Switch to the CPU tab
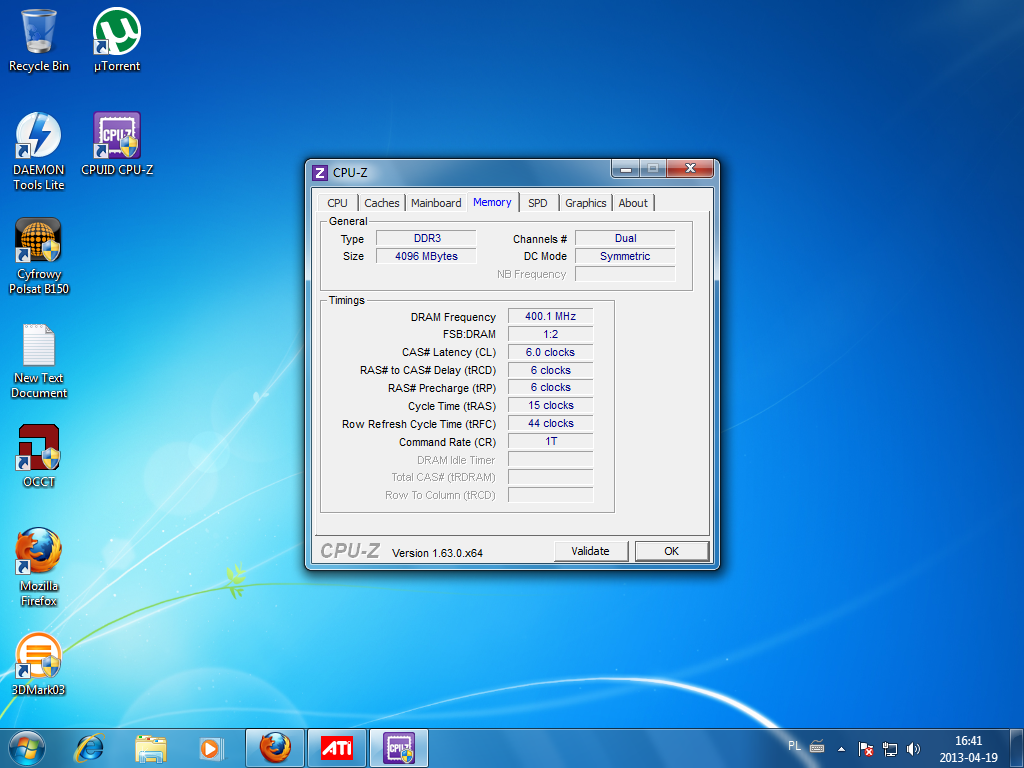The width and height of the screenshot is (1024, 768). [338, 203]
